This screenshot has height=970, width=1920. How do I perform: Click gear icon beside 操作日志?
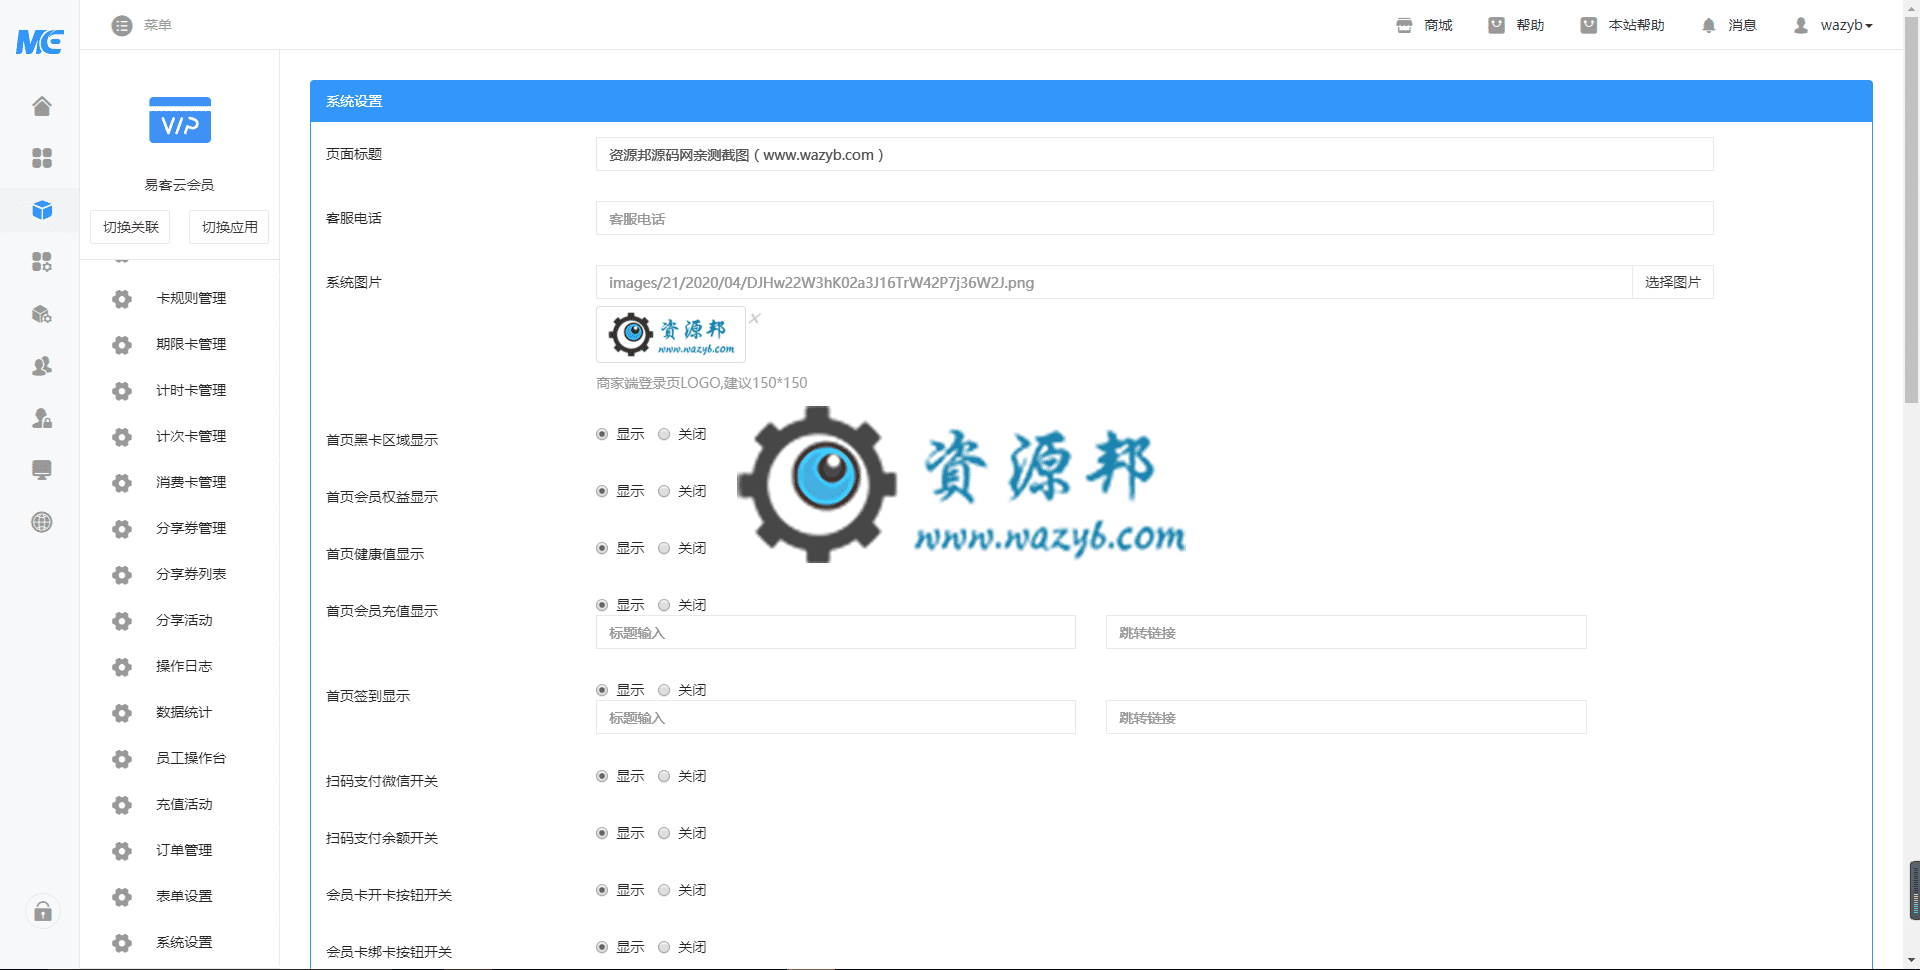point(122,666)
